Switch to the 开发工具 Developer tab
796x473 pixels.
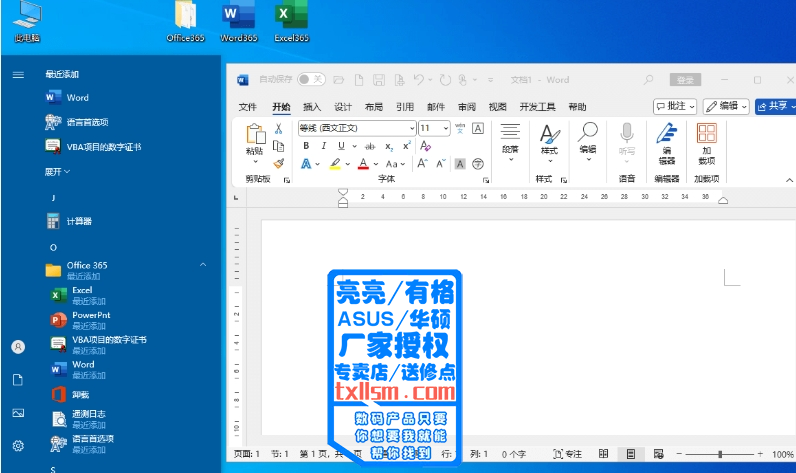click(537, 107)
